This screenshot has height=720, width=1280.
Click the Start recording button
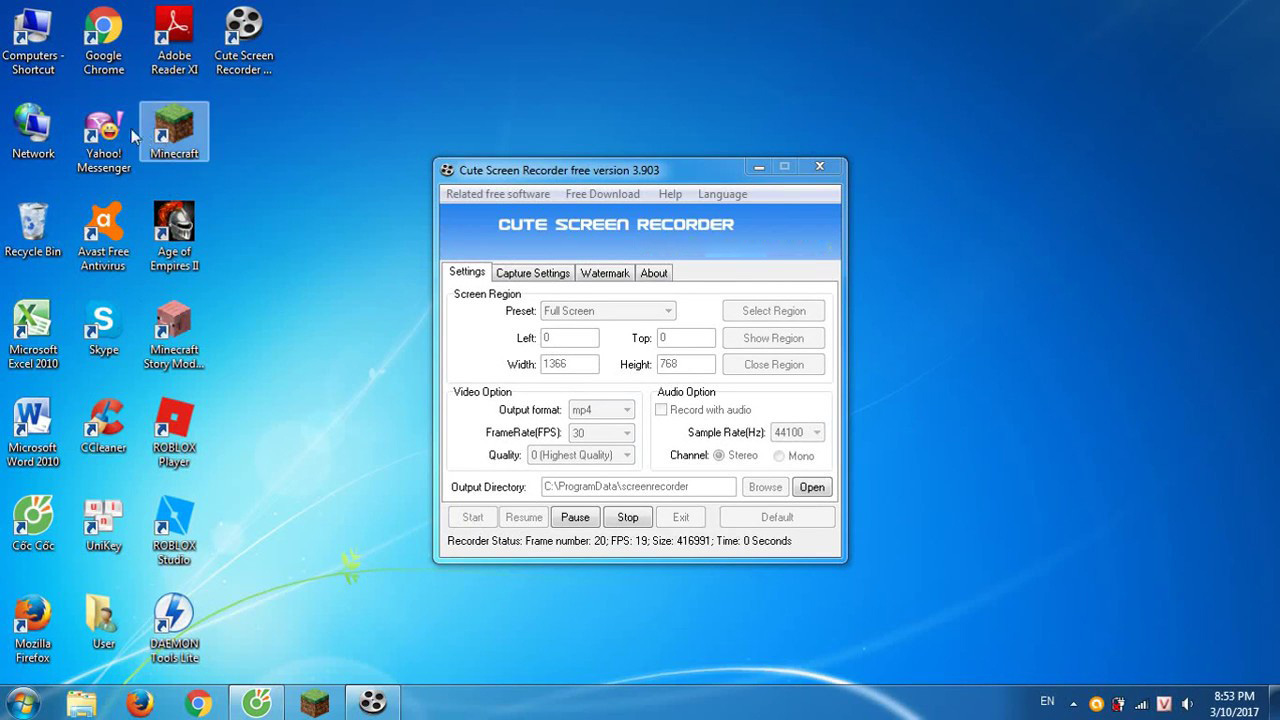[x=473, y=517]
